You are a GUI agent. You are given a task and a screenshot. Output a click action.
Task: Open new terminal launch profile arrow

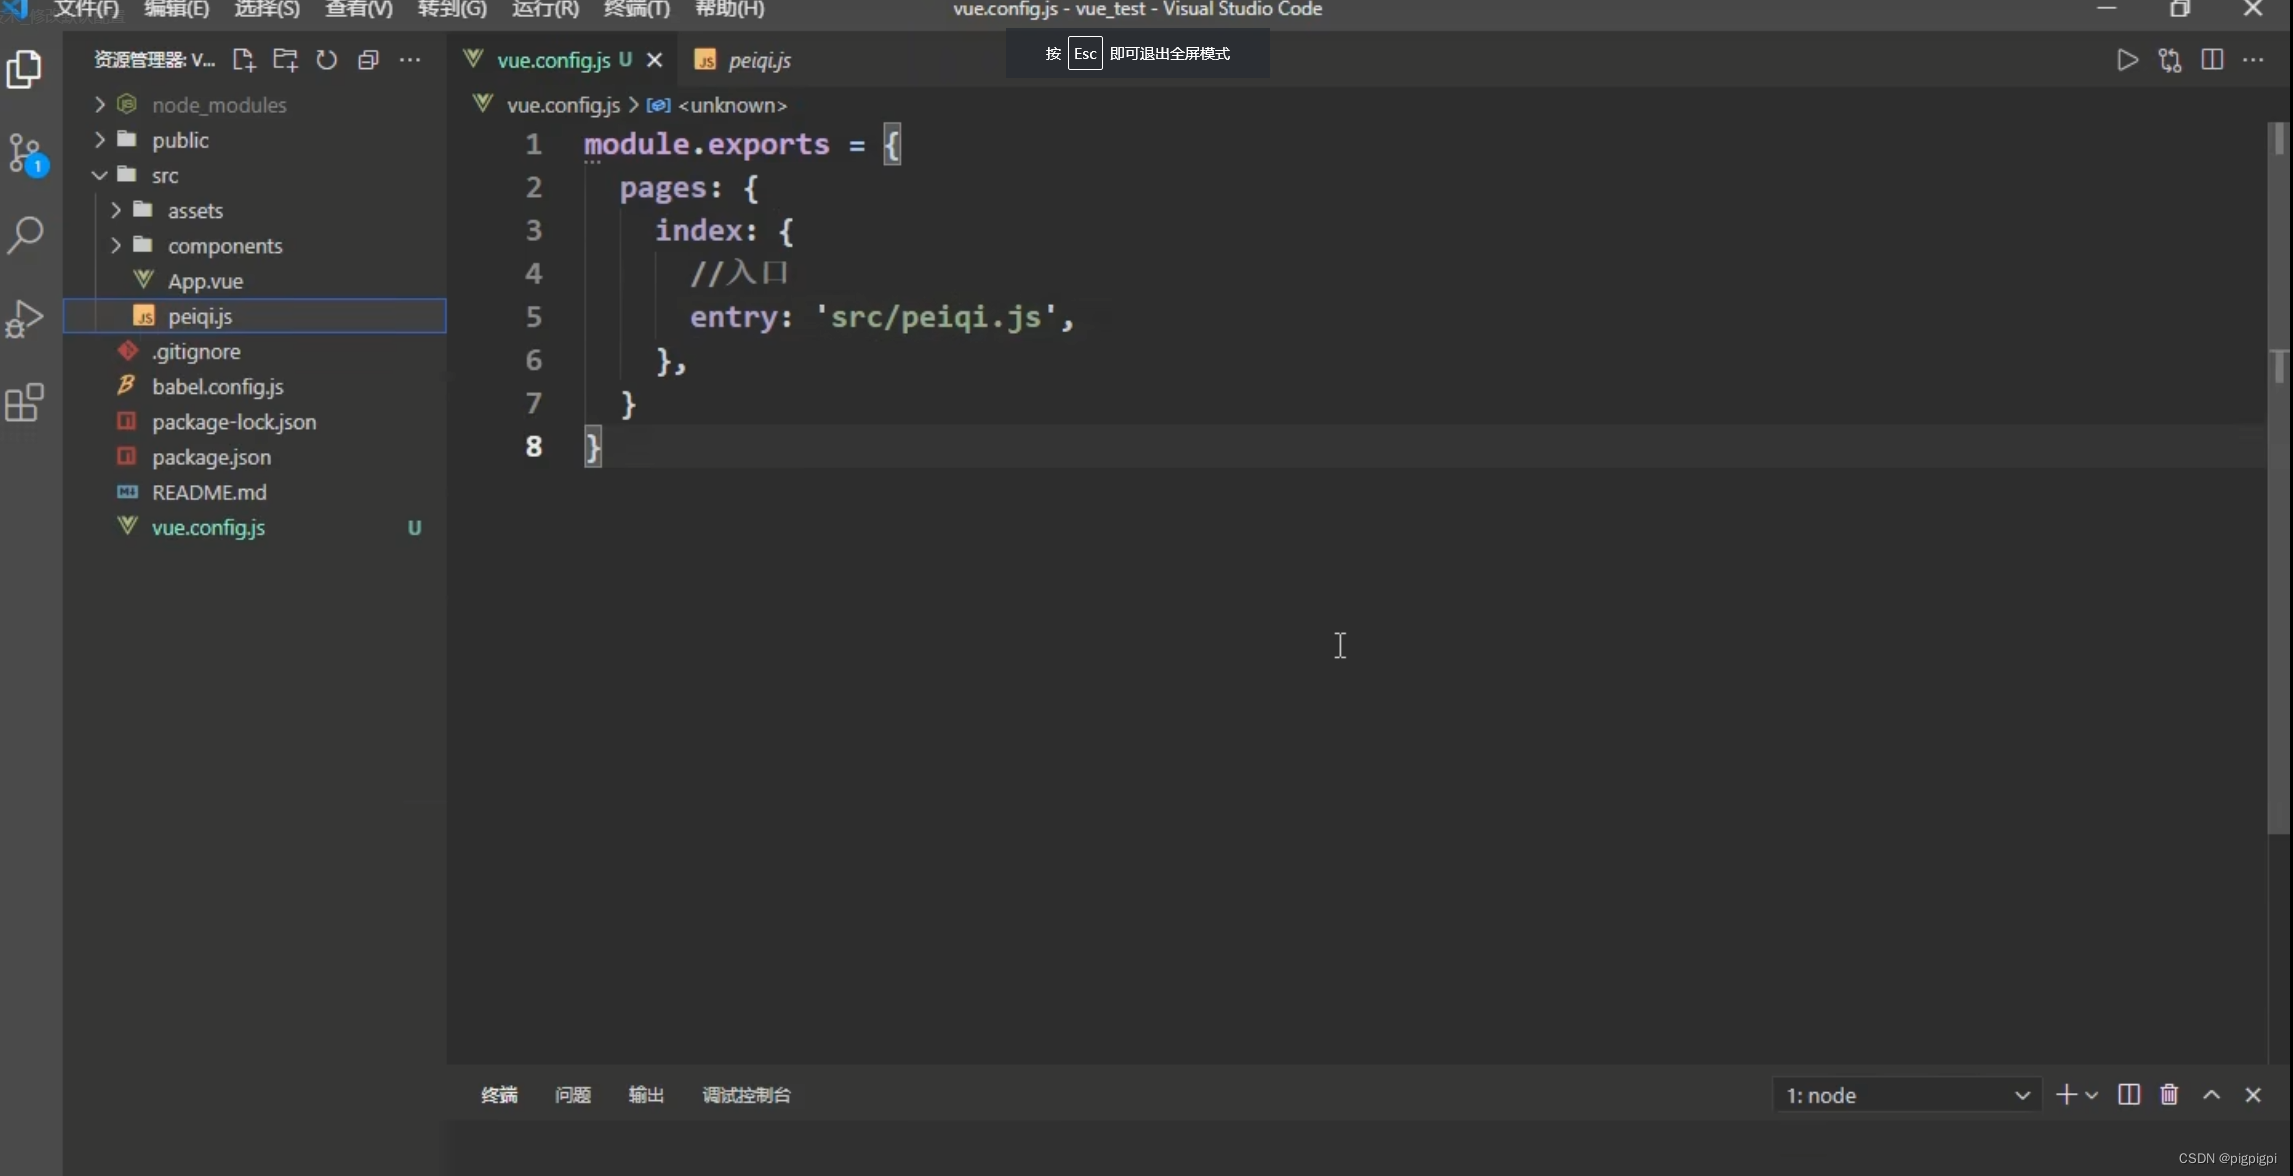tap(2091, 1095)
